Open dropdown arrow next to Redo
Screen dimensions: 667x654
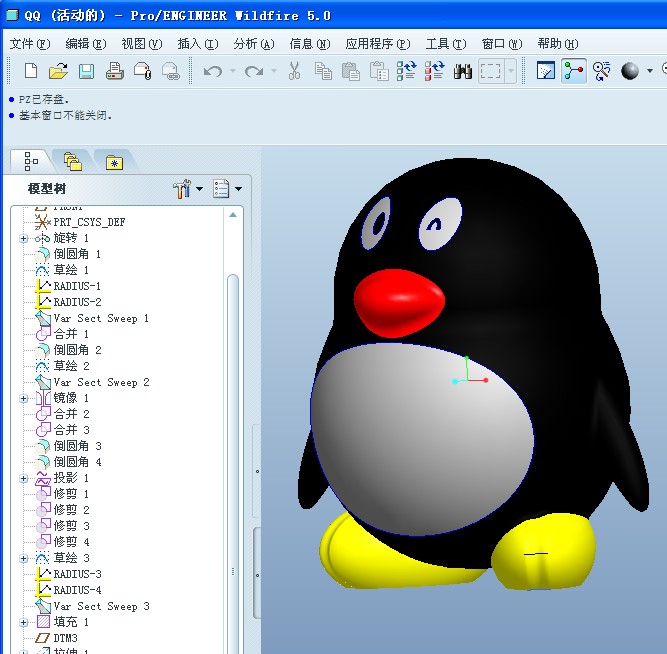click(x=274, y=71)
